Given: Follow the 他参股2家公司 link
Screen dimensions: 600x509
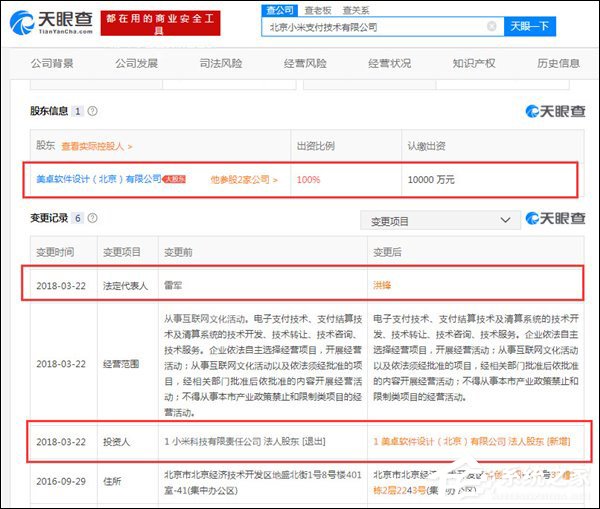Looking at the screenshot, I should (x=244, y=179).
